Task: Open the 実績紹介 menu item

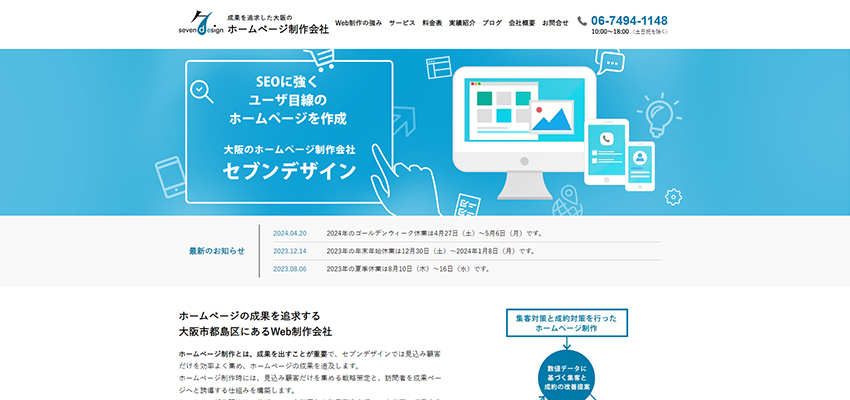Action: click(x=462, y=23)
